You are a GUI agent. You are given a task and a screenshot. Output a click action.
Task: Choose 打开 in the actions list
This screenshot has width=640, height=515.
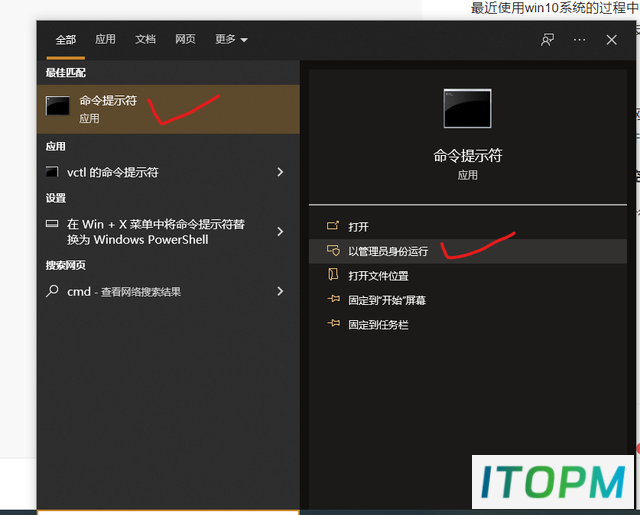[468, 226]
